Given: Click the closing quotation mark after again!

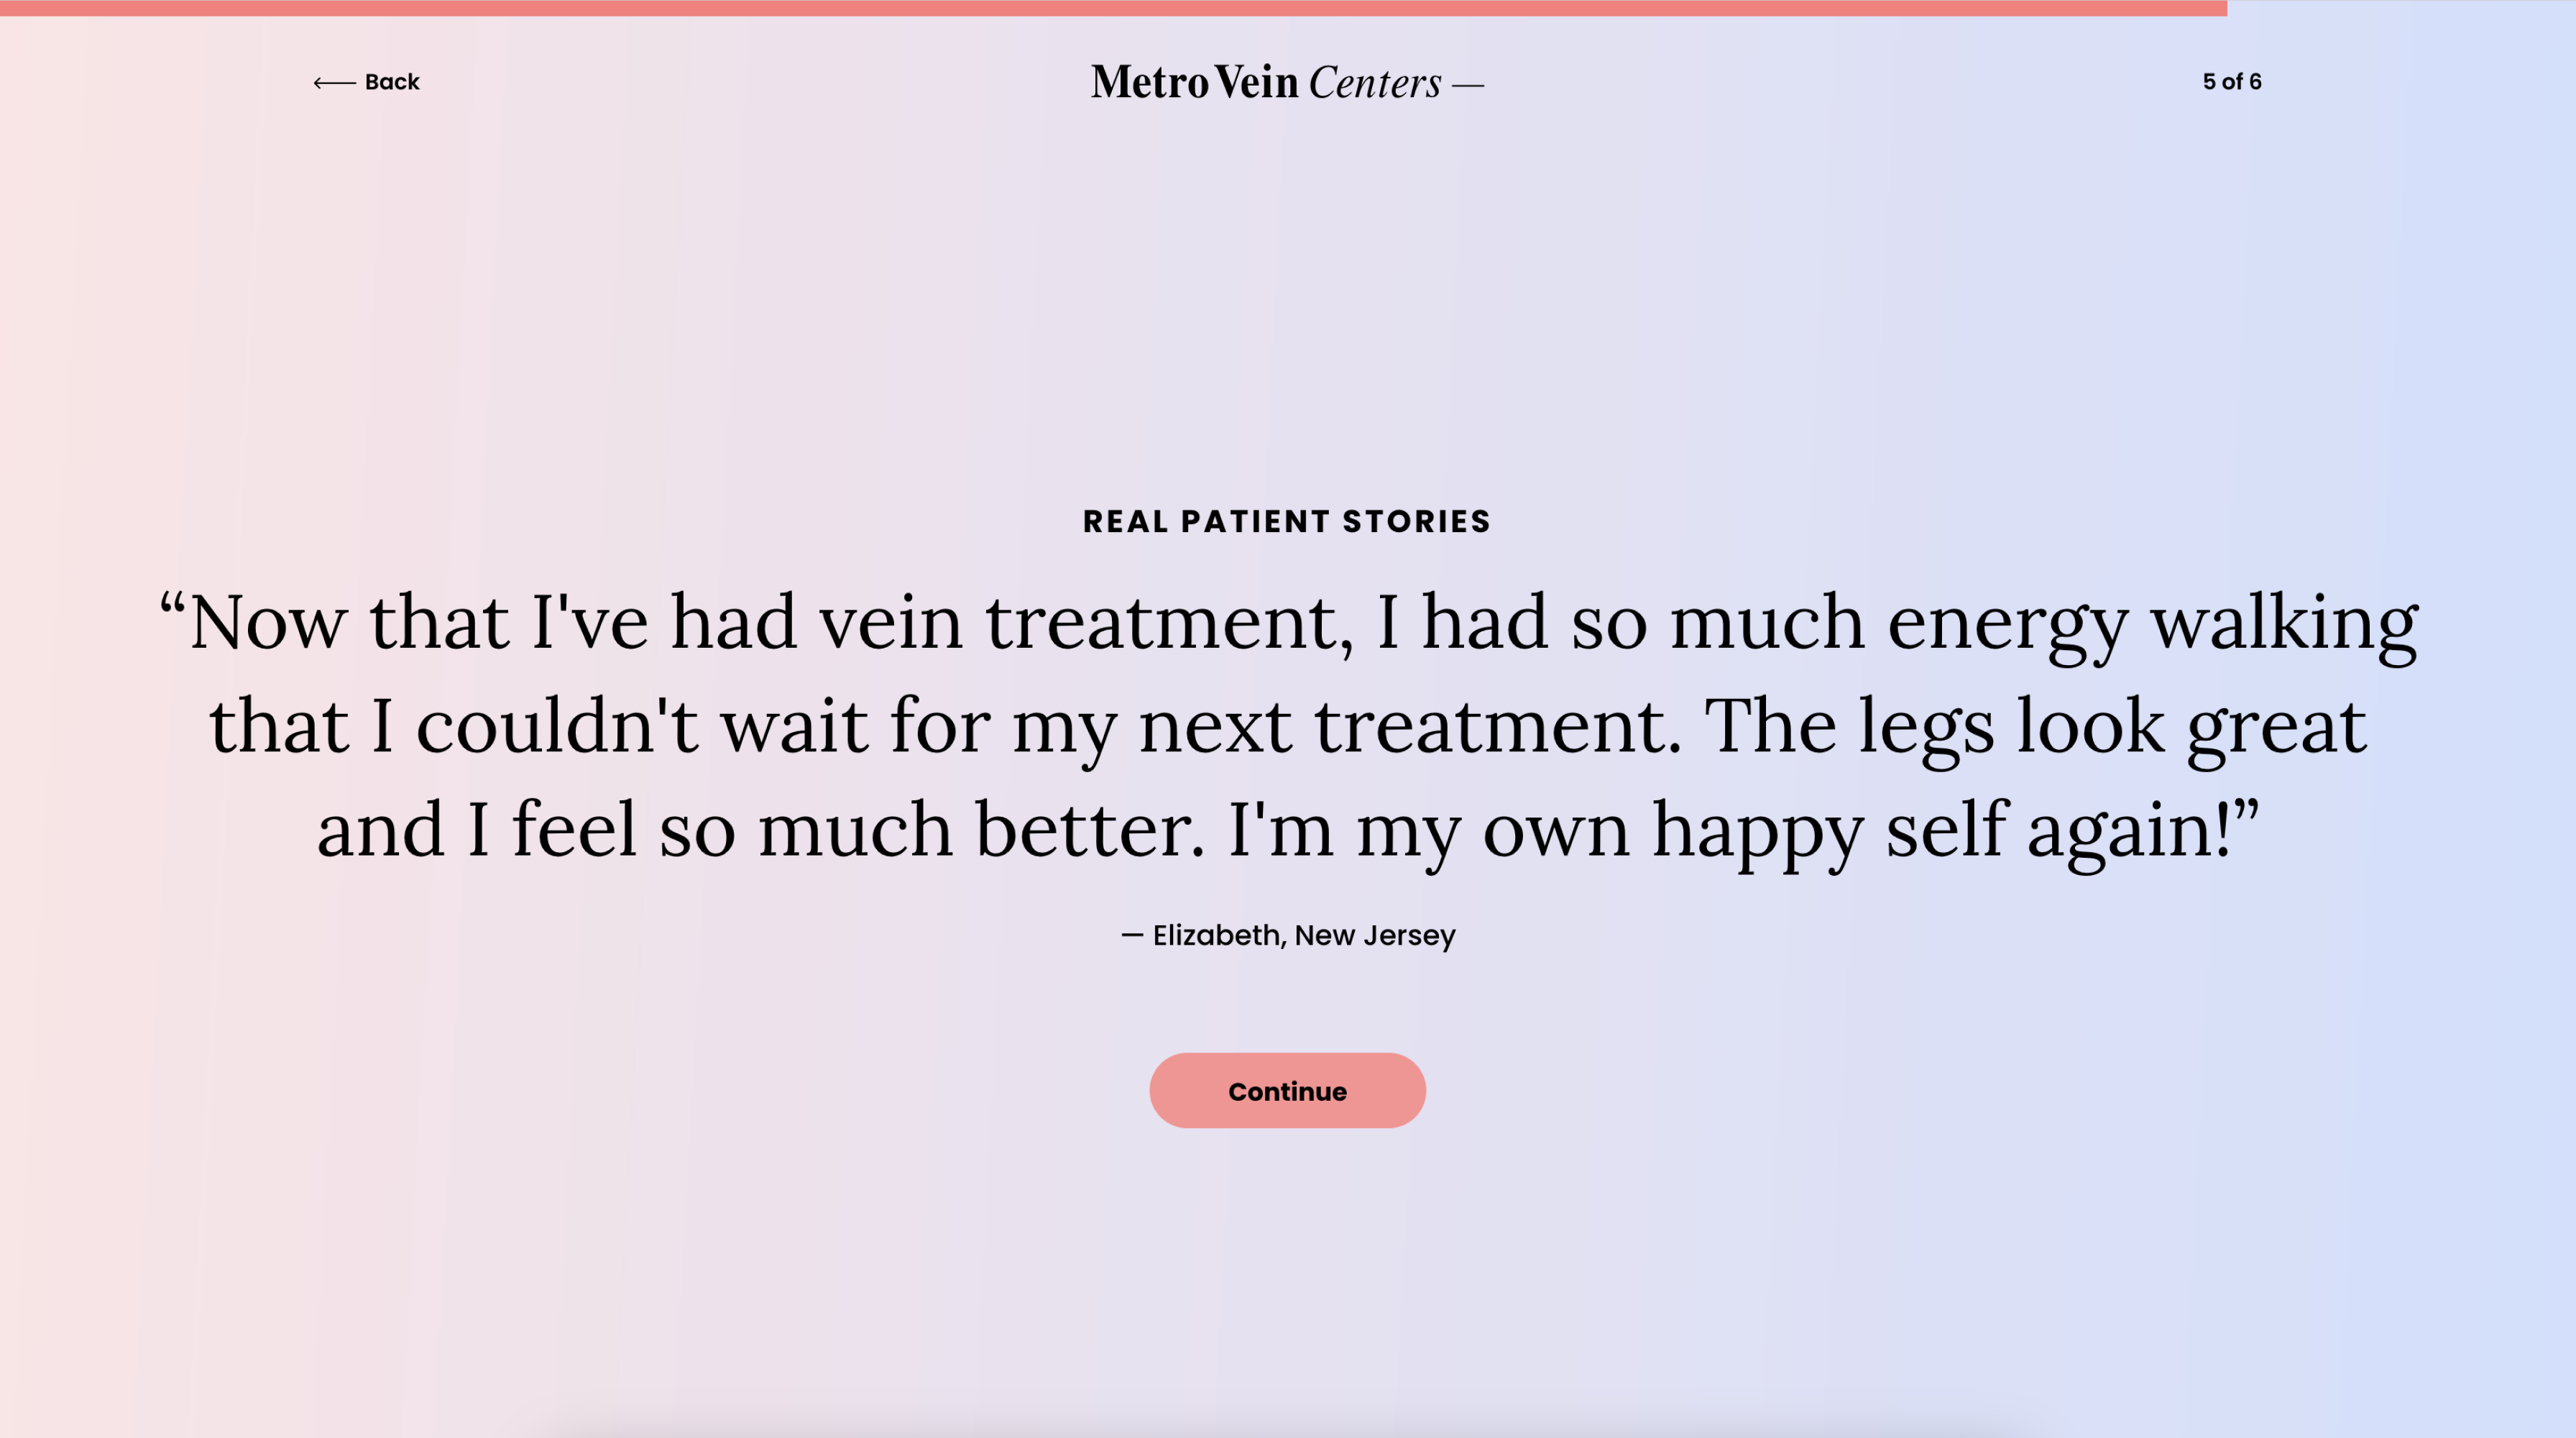Looking at the screenshot, I should [2246, 811].
